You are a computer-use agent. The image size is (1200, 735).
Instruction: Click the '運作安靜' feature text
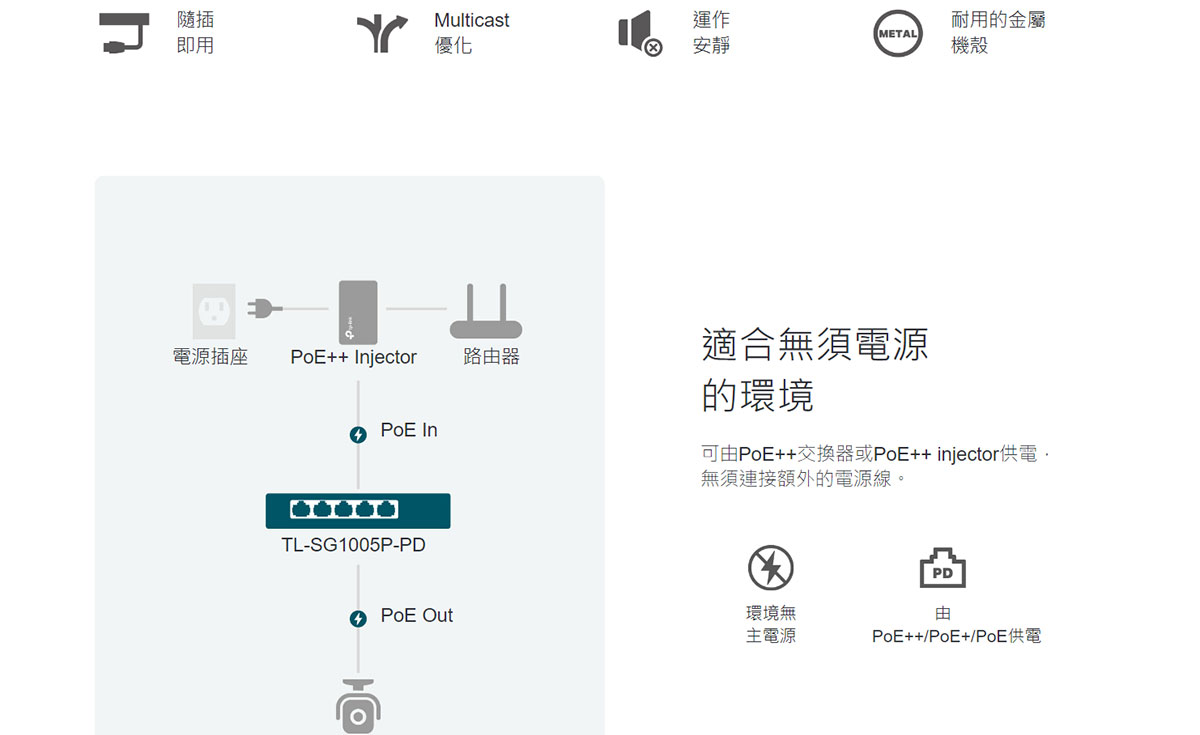pos(711,33)
